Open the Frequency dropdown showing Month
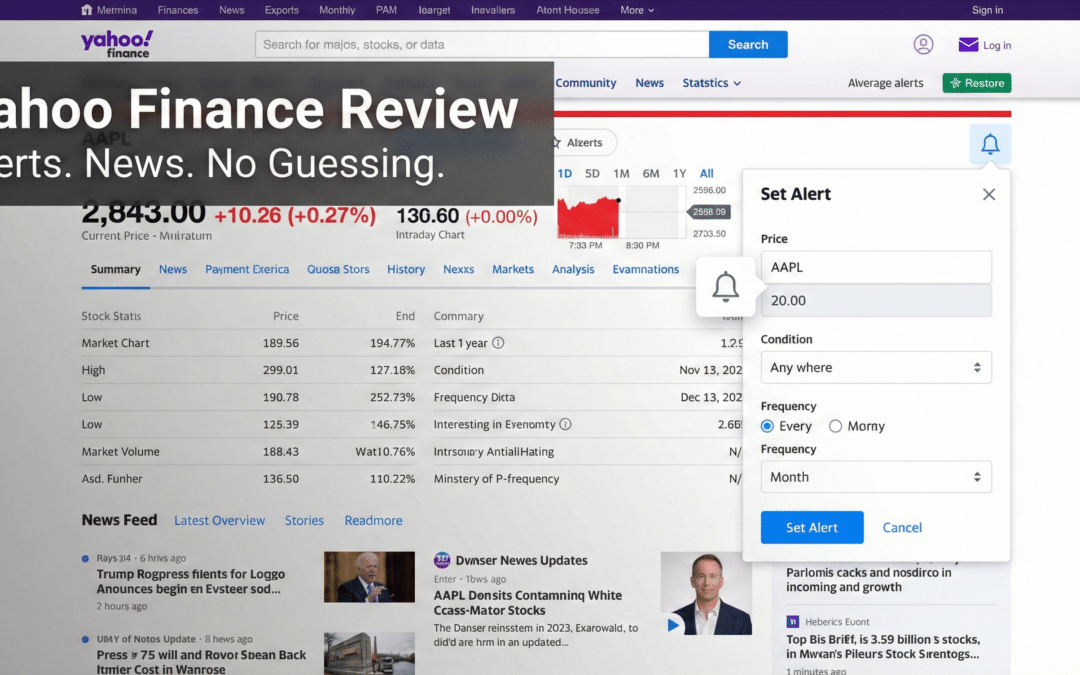 [x=875, y=477]
